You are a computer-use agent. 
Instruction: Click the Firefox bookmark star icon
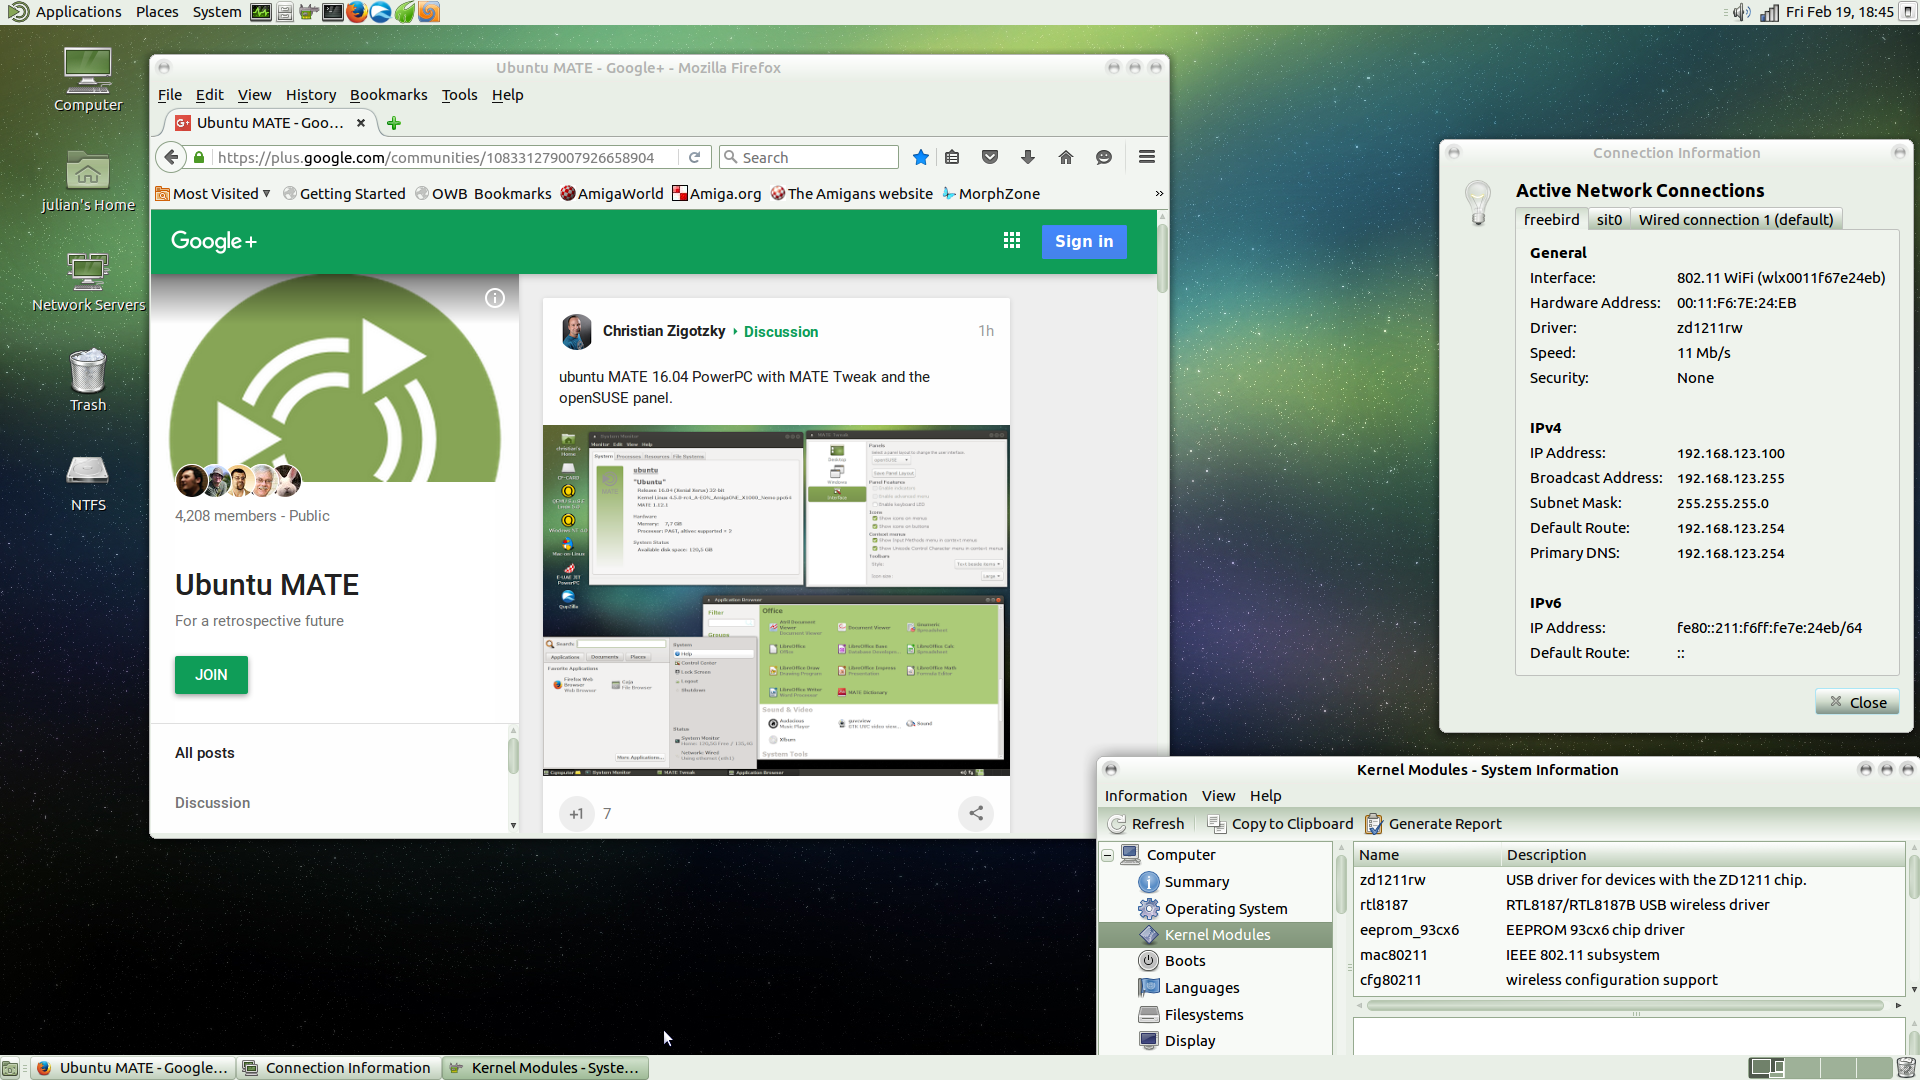tap(920, 157)
